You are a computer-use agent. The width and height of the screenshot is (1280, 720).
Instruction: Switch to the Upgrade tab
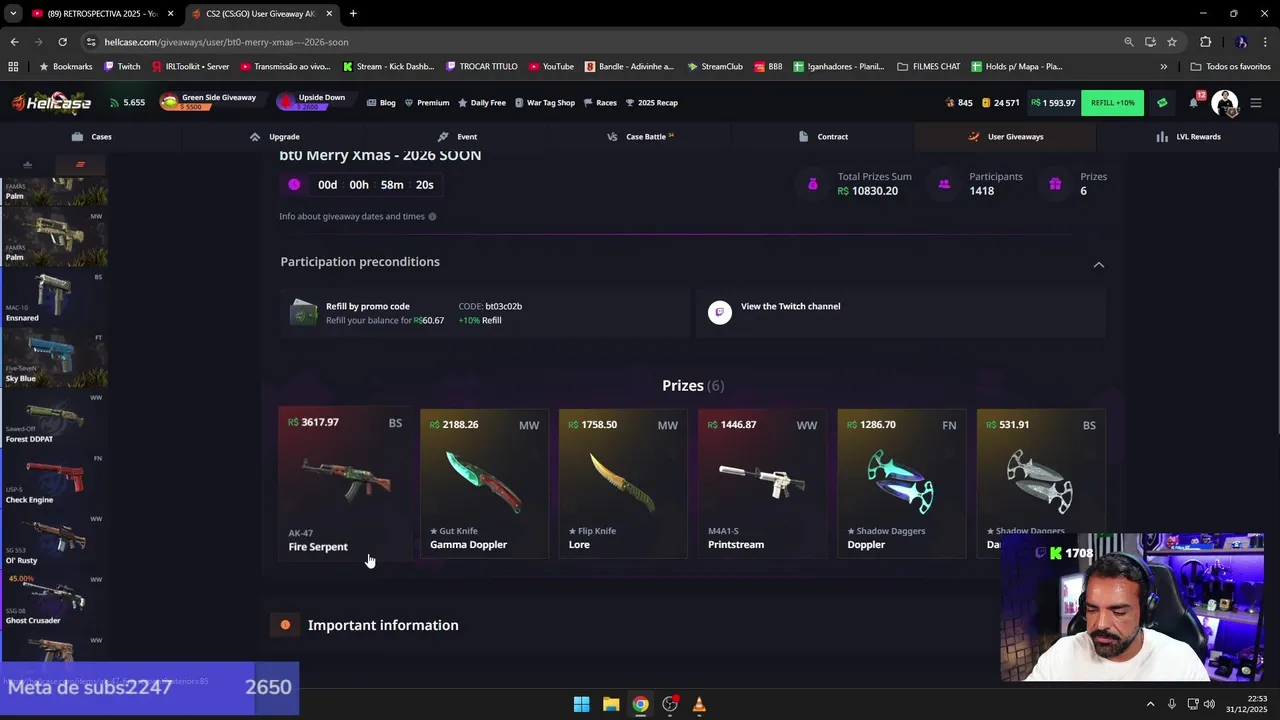coord(274,137)
